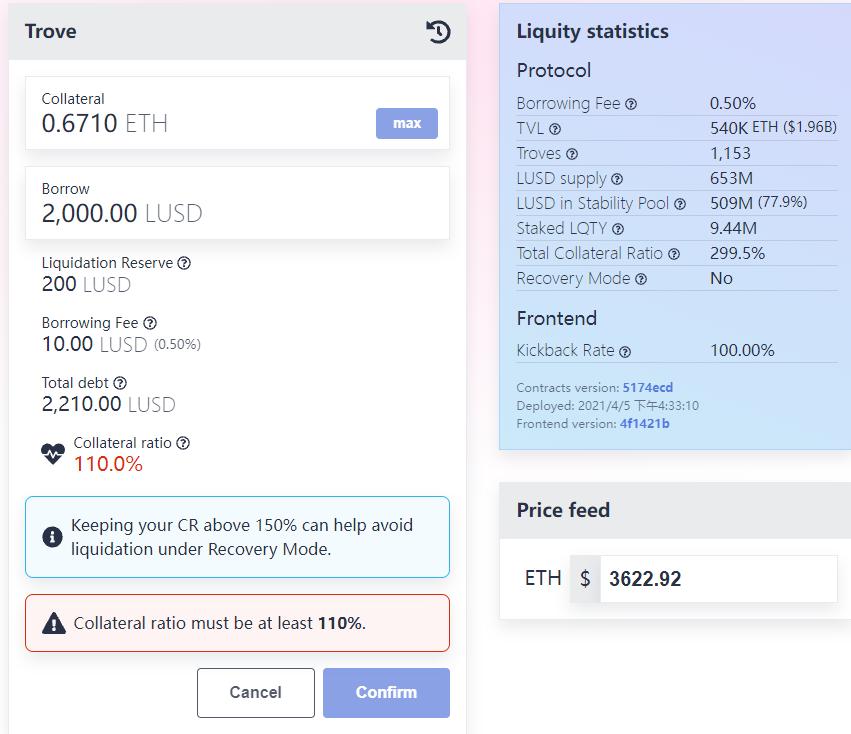Image resolution: width=851 pixels, height=734 pixels.
Task: Open contracts version 5174ecd link
Action: 647,388
